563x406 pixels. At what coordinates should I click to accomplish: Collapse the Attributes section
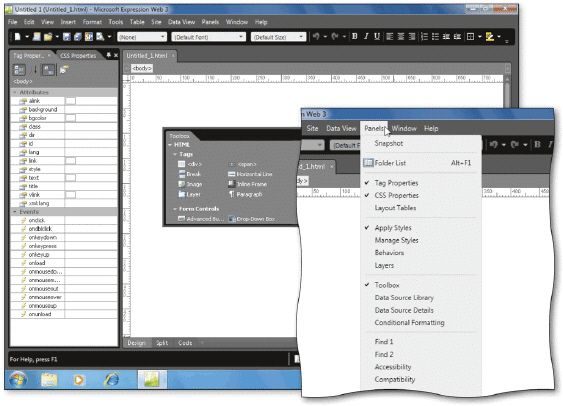click(15, 92)
